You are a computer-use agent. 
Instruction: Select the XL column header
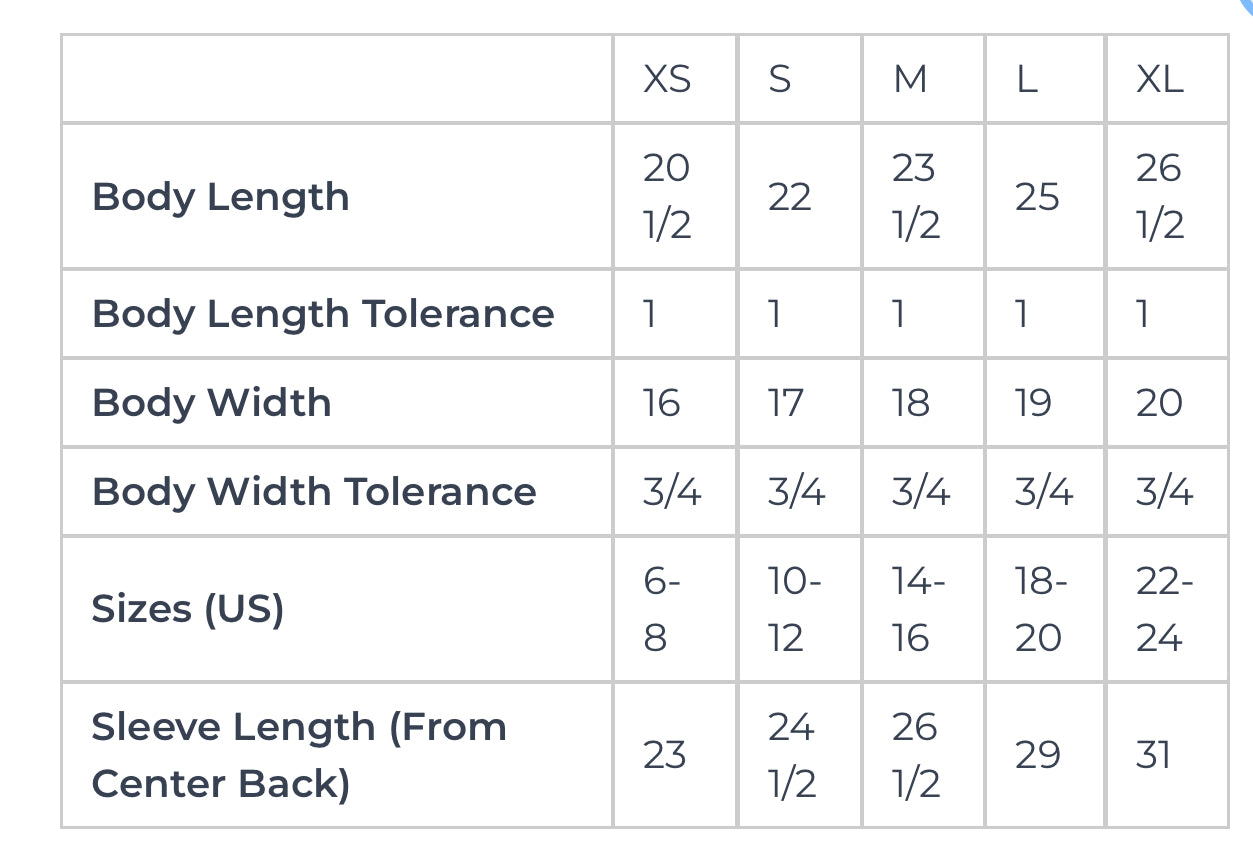click(1160, 79)
